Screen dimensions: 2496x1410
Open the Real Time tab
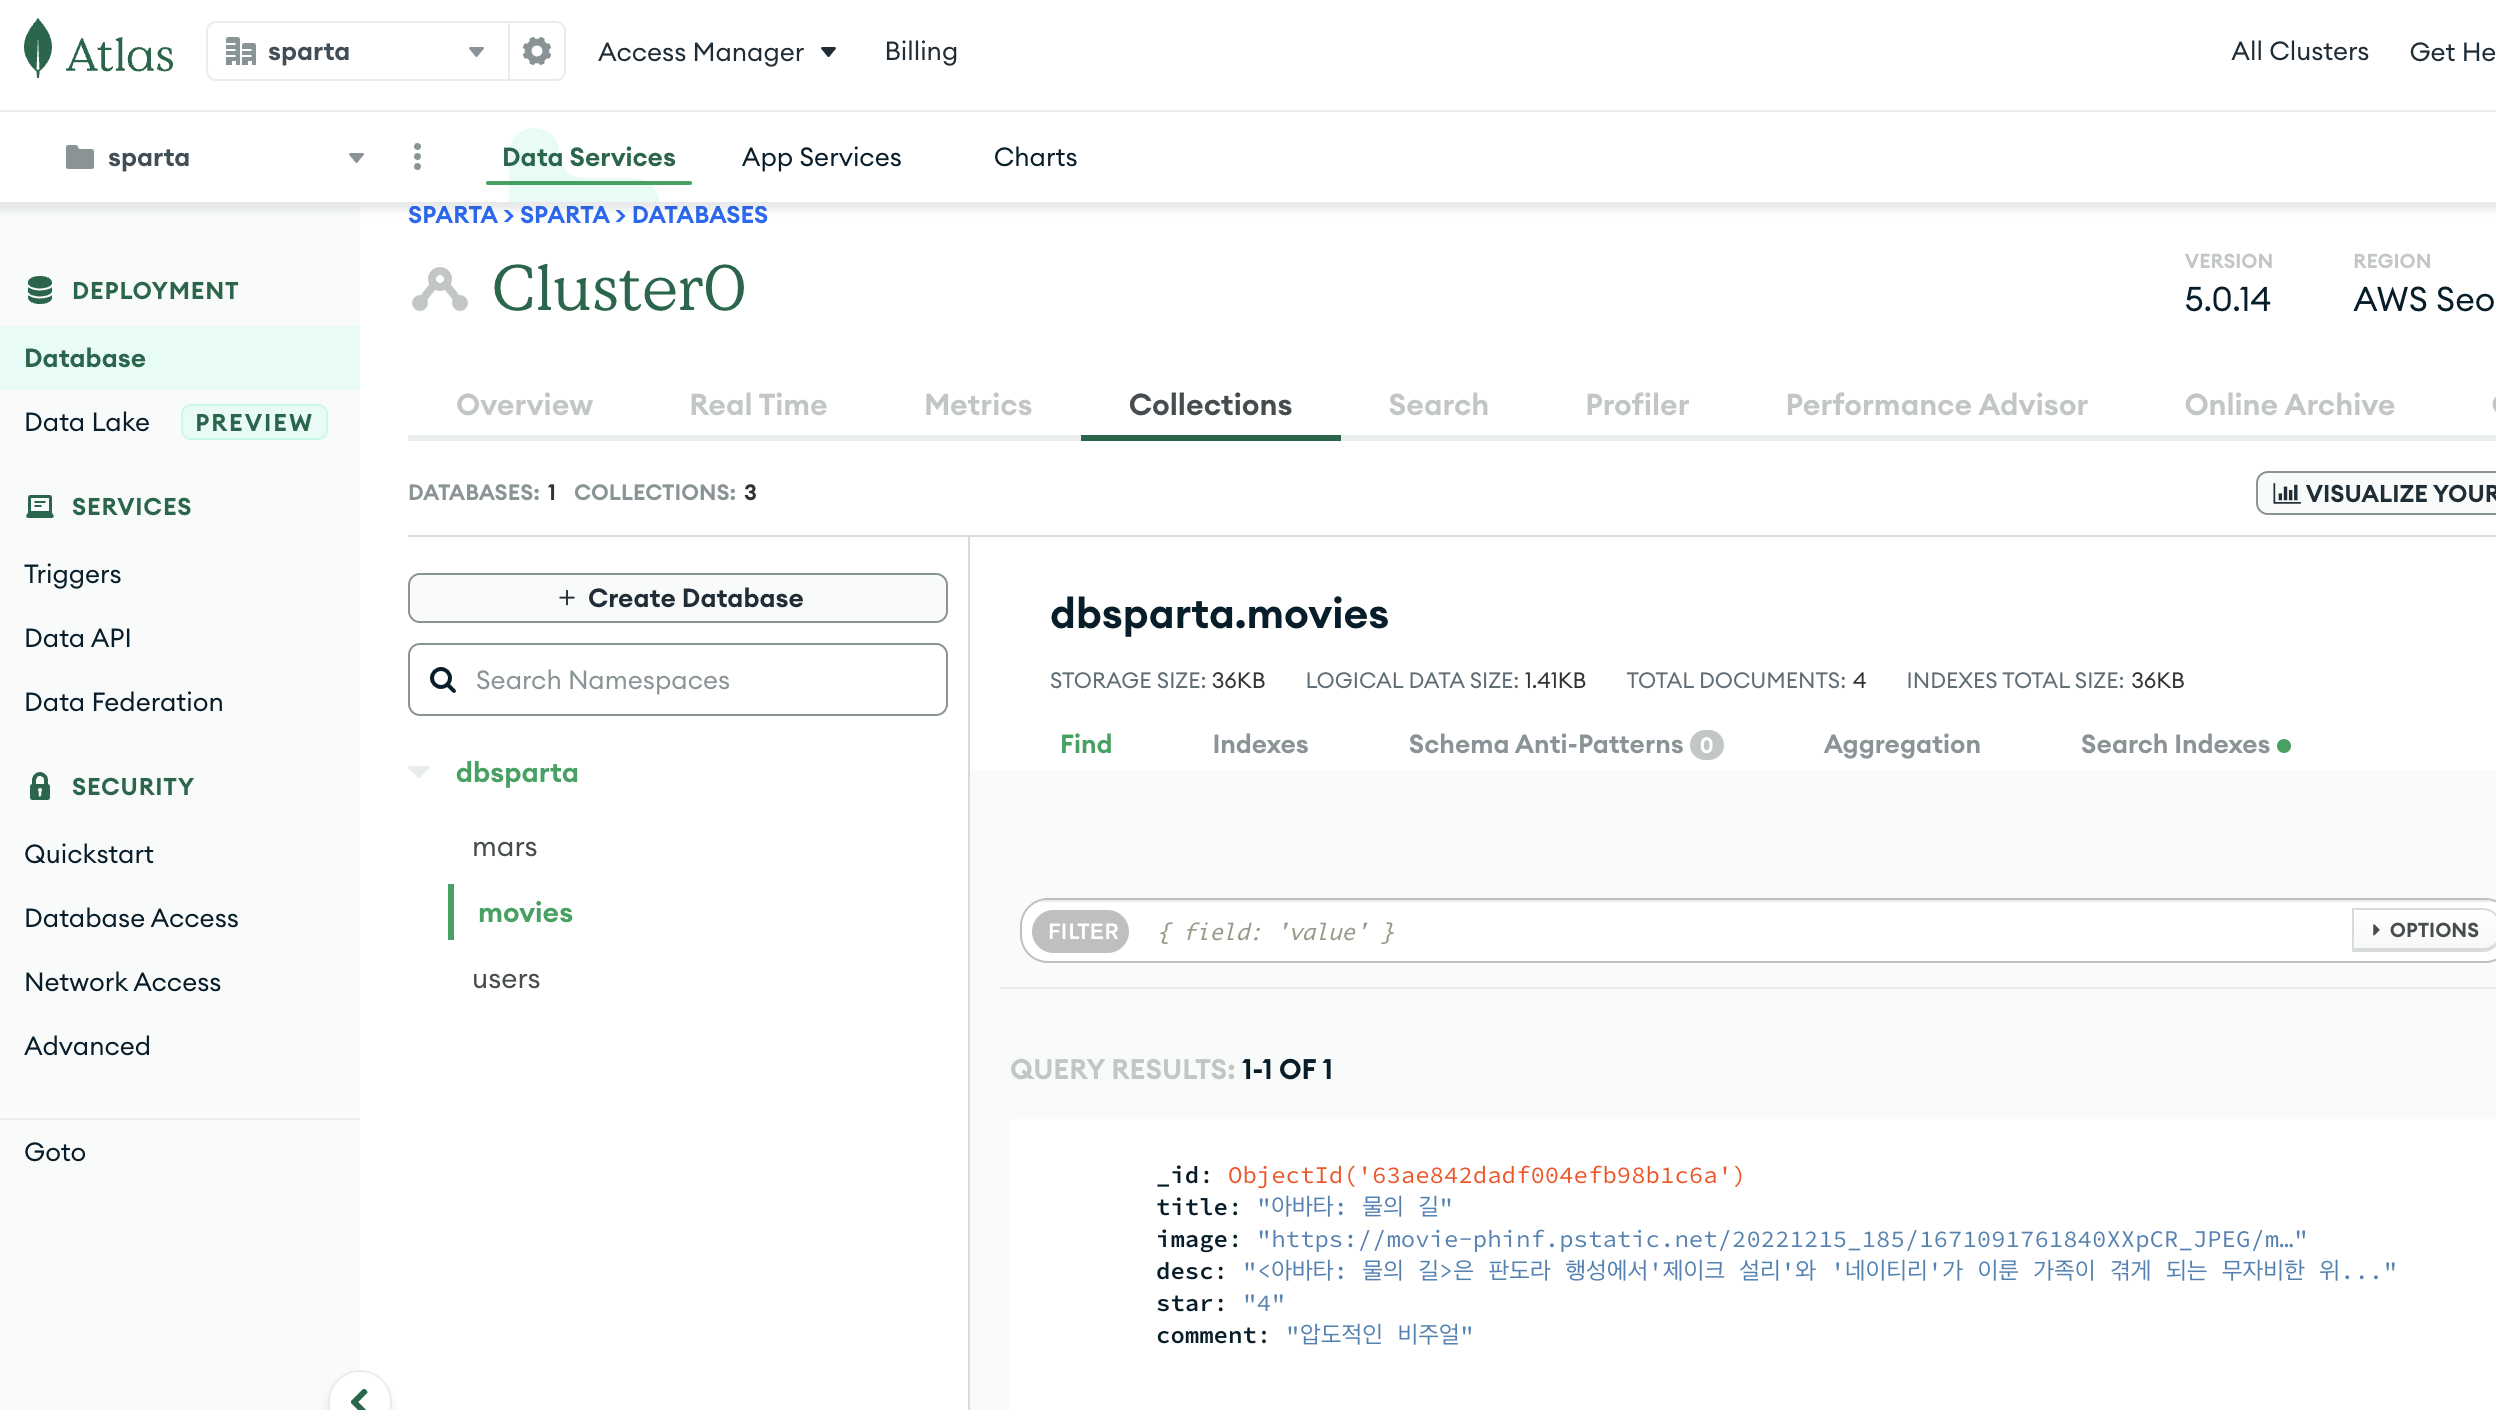[758, 405]
